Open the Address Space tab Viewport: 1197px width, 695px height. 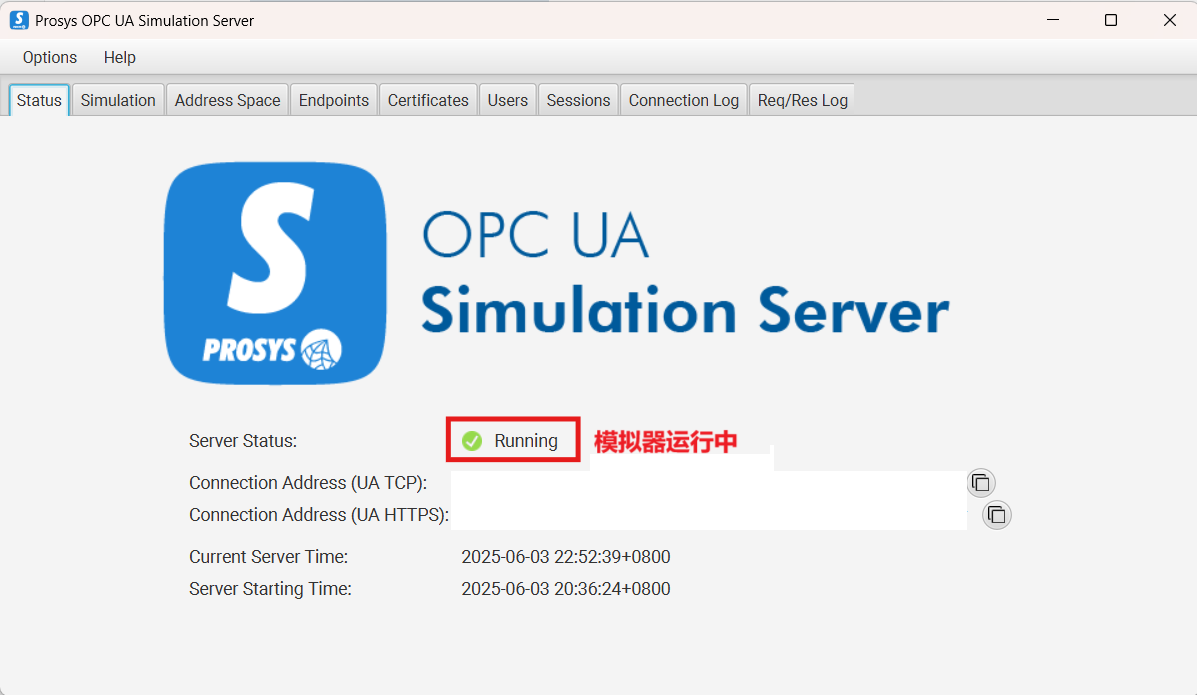pos(227,100)
